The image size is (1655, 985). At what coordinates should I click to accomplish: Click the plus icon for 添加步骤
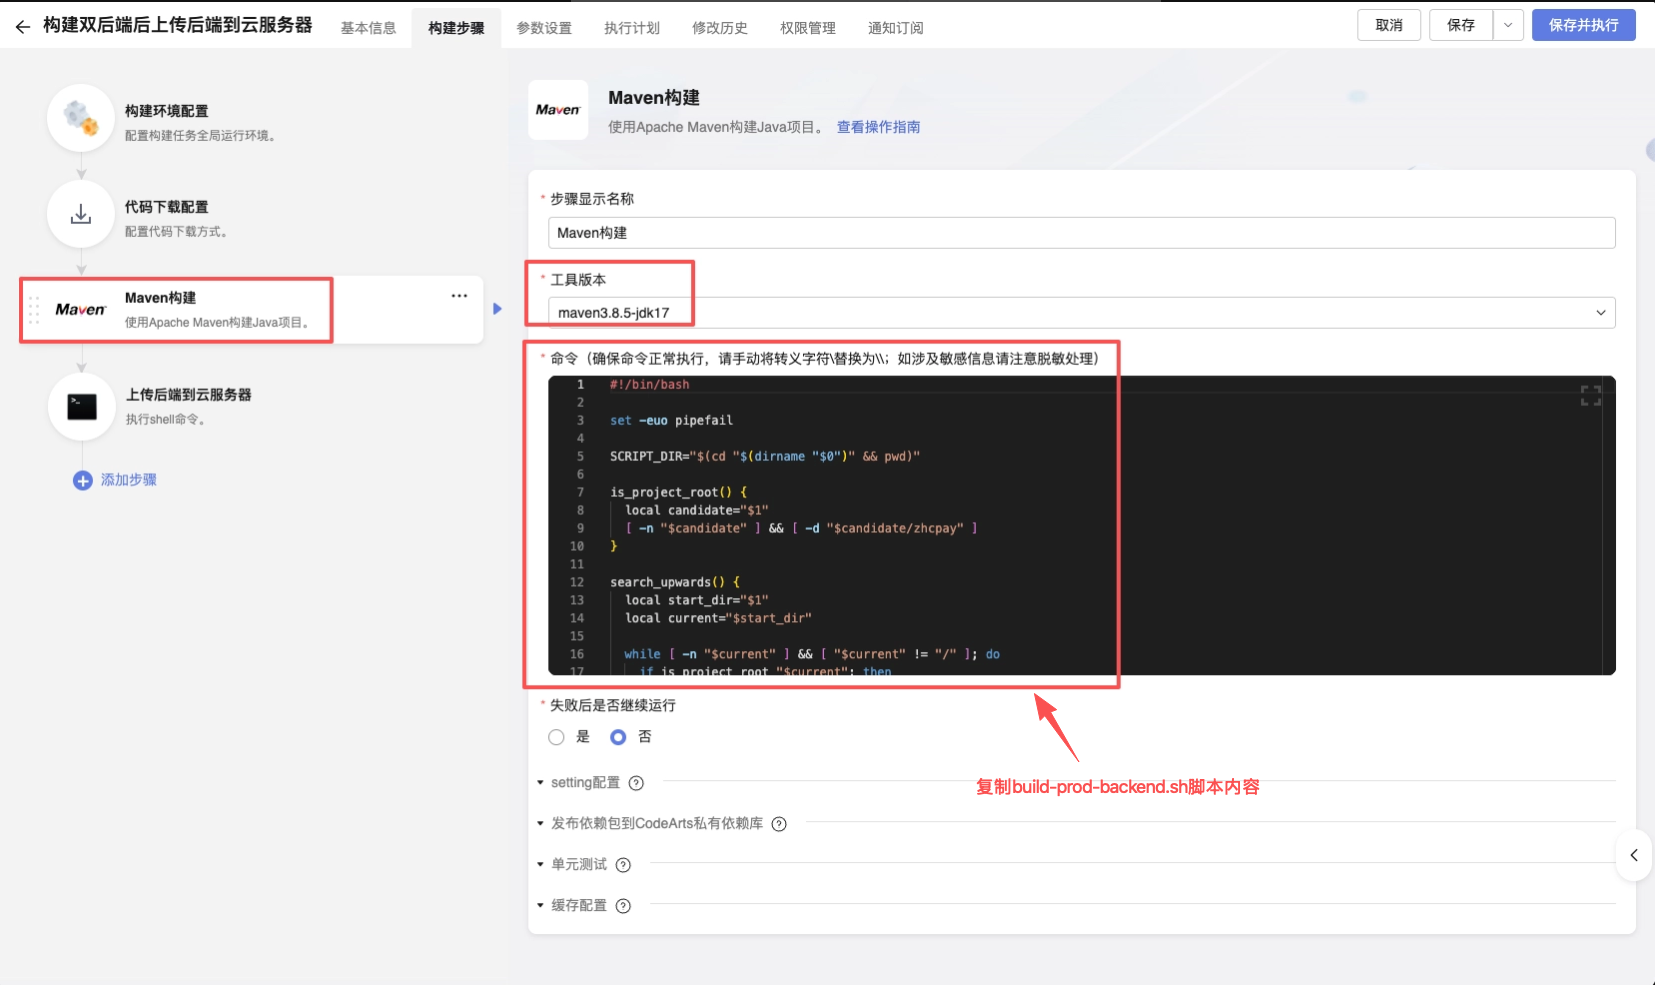pos(83,481)
